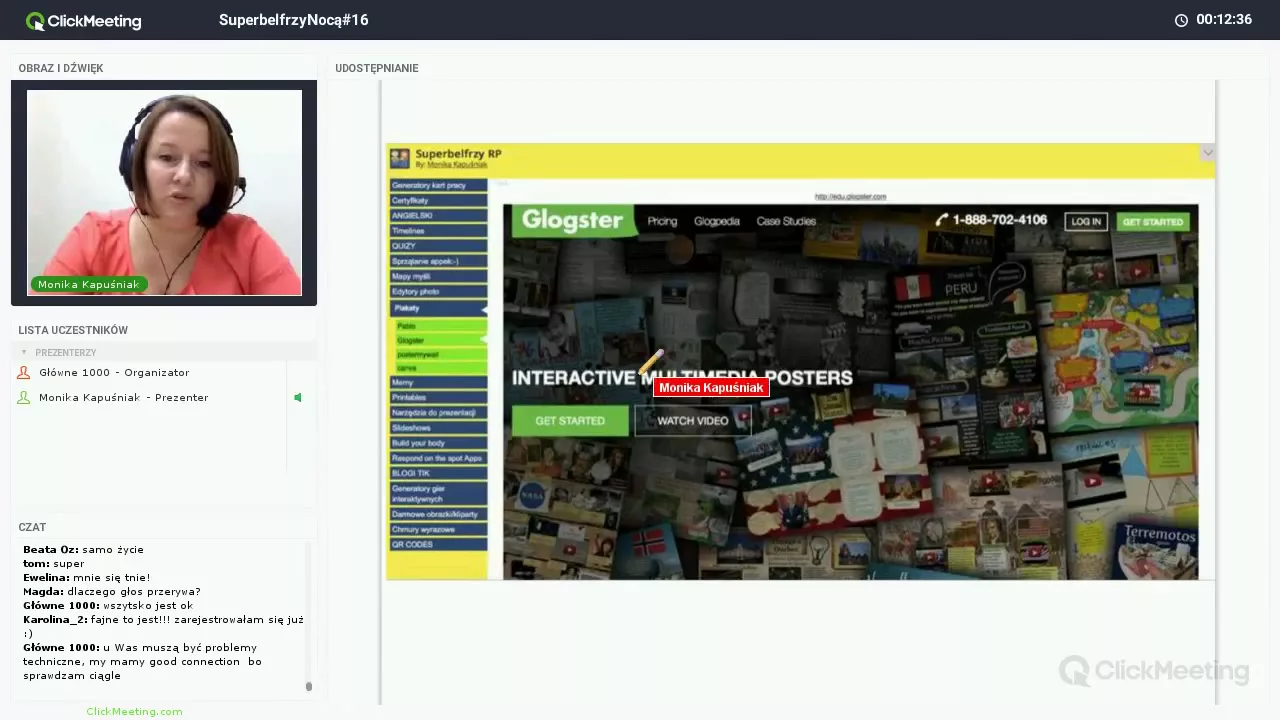
Task: Open Chmury wyrazowe sidebar item
Action: 439,529
